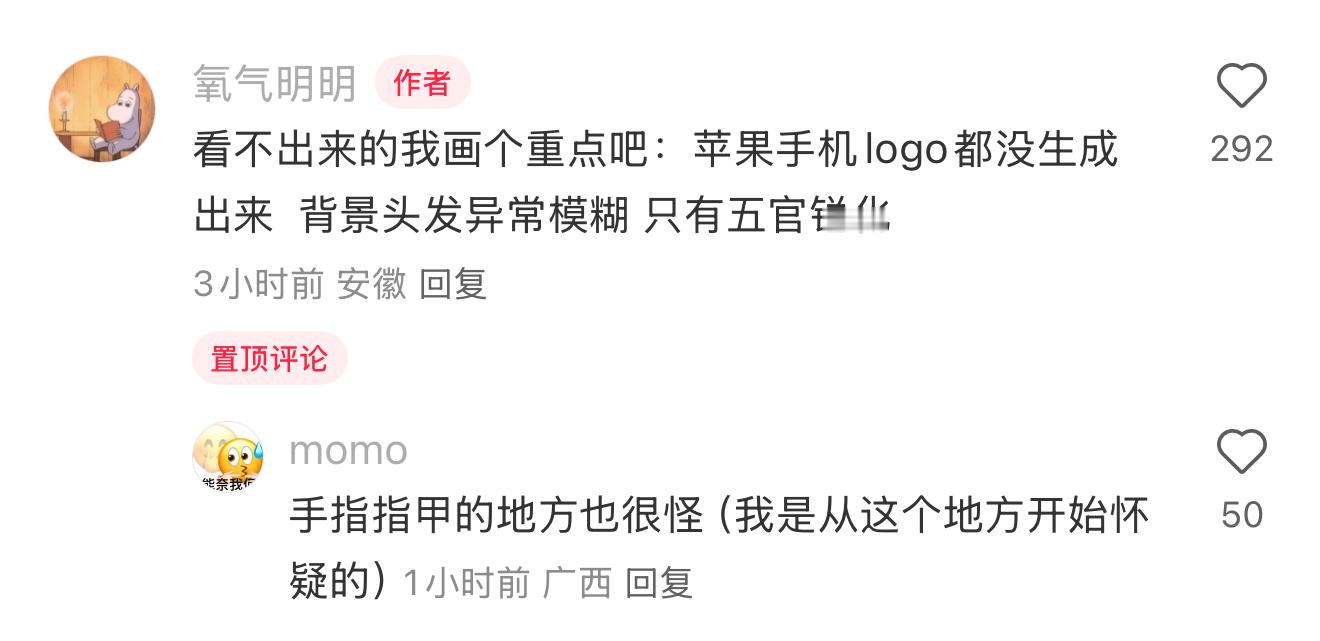Click the momo username
This screenshot has width=1320, height=641.
click(348, 450)
